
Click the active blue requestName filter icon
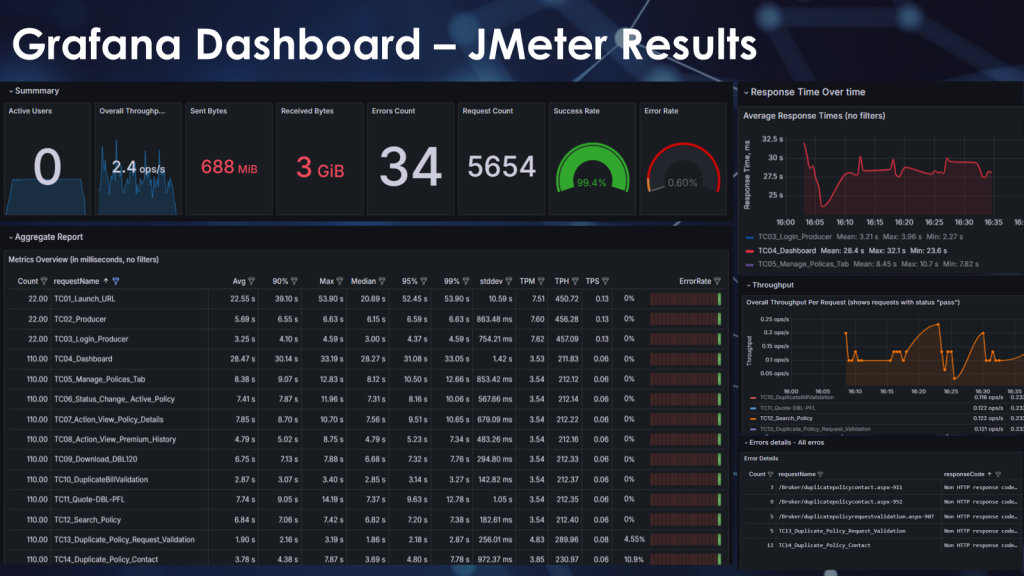(116, 281)
